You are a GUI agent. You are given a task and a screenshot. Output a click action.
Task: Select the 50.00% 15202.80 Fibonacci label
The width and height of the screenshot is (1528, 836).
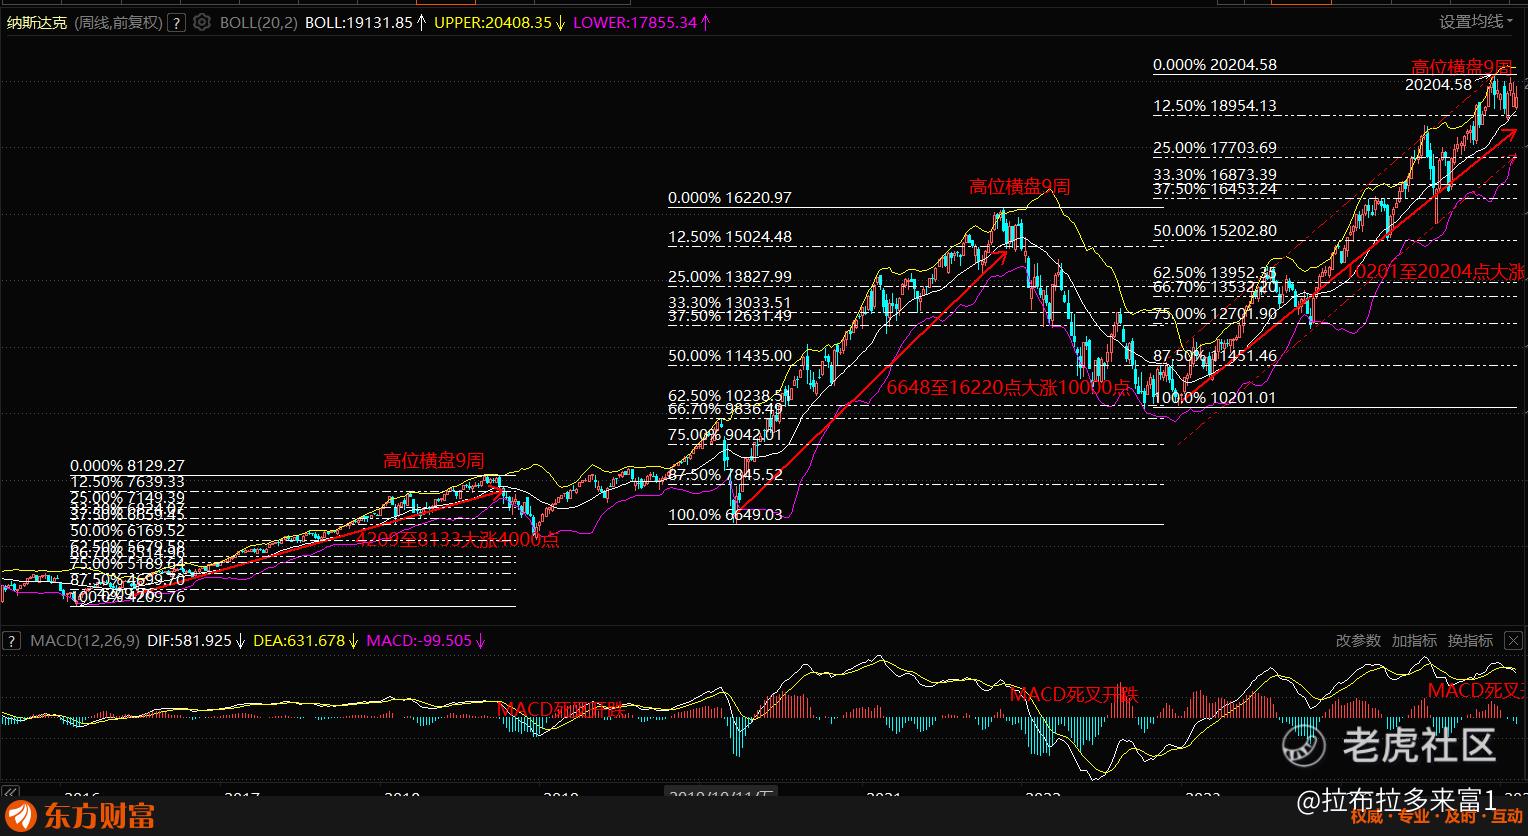pos(1215,230)
